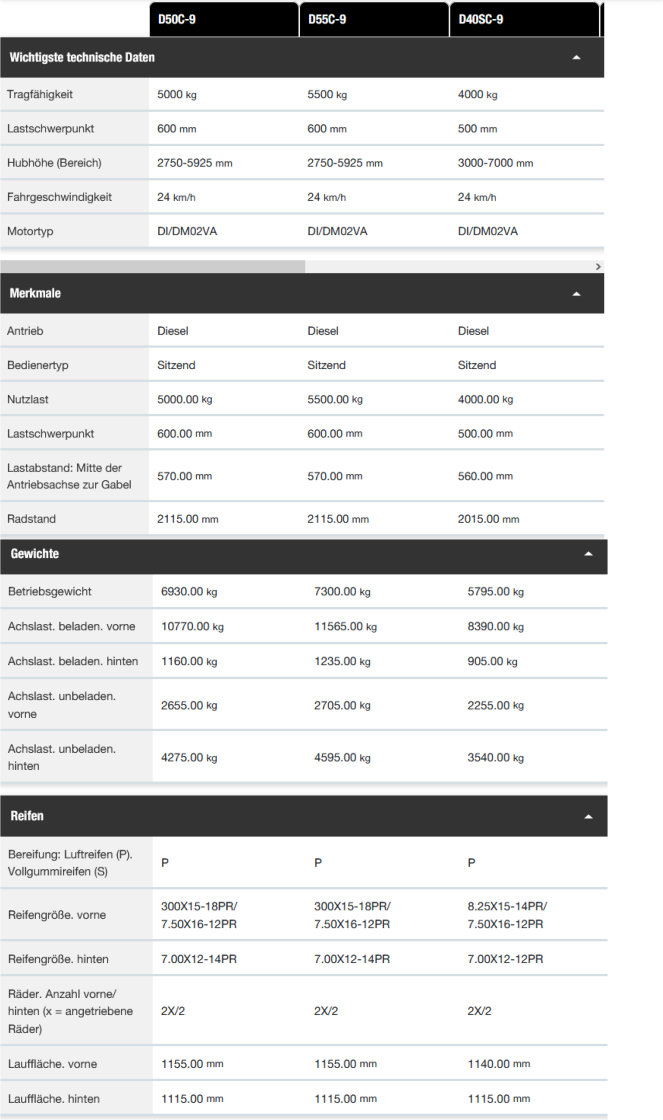Click the horizontal scrollbar right arrow
Image resolution: width=663 pixels, height=1120 pixels.
(x=598, y=266)
